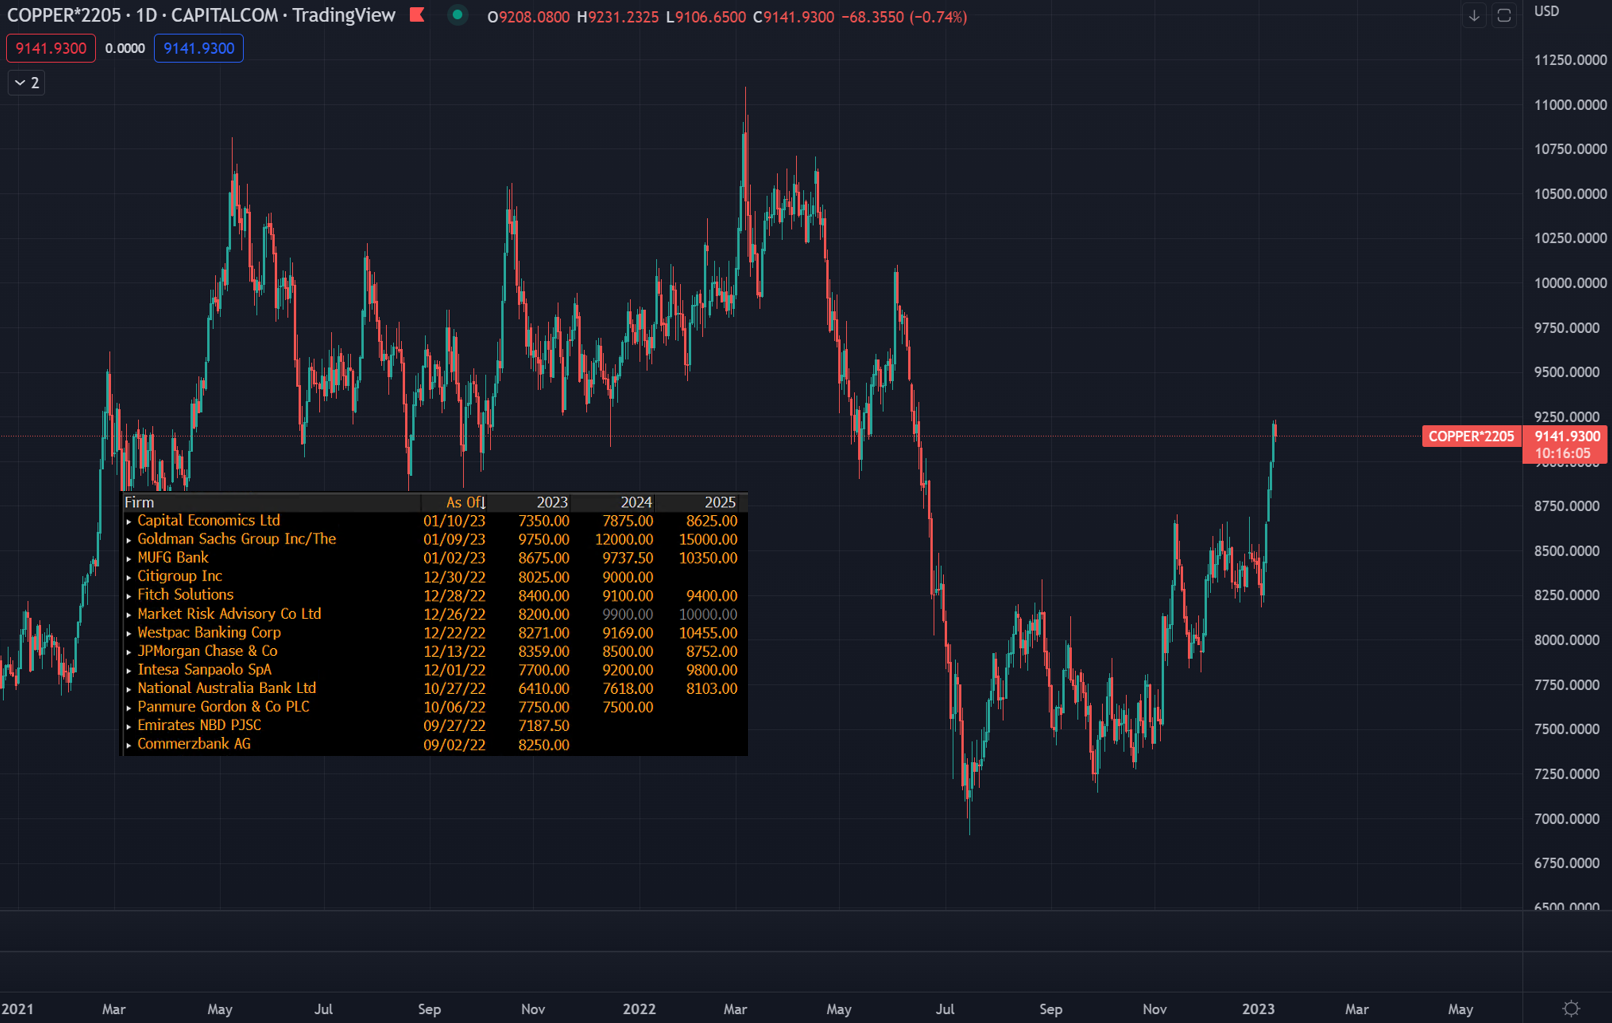Select the Market Risk Advisory Co Ltd name
This screenshot has width=1612, height=1023.
229,613
